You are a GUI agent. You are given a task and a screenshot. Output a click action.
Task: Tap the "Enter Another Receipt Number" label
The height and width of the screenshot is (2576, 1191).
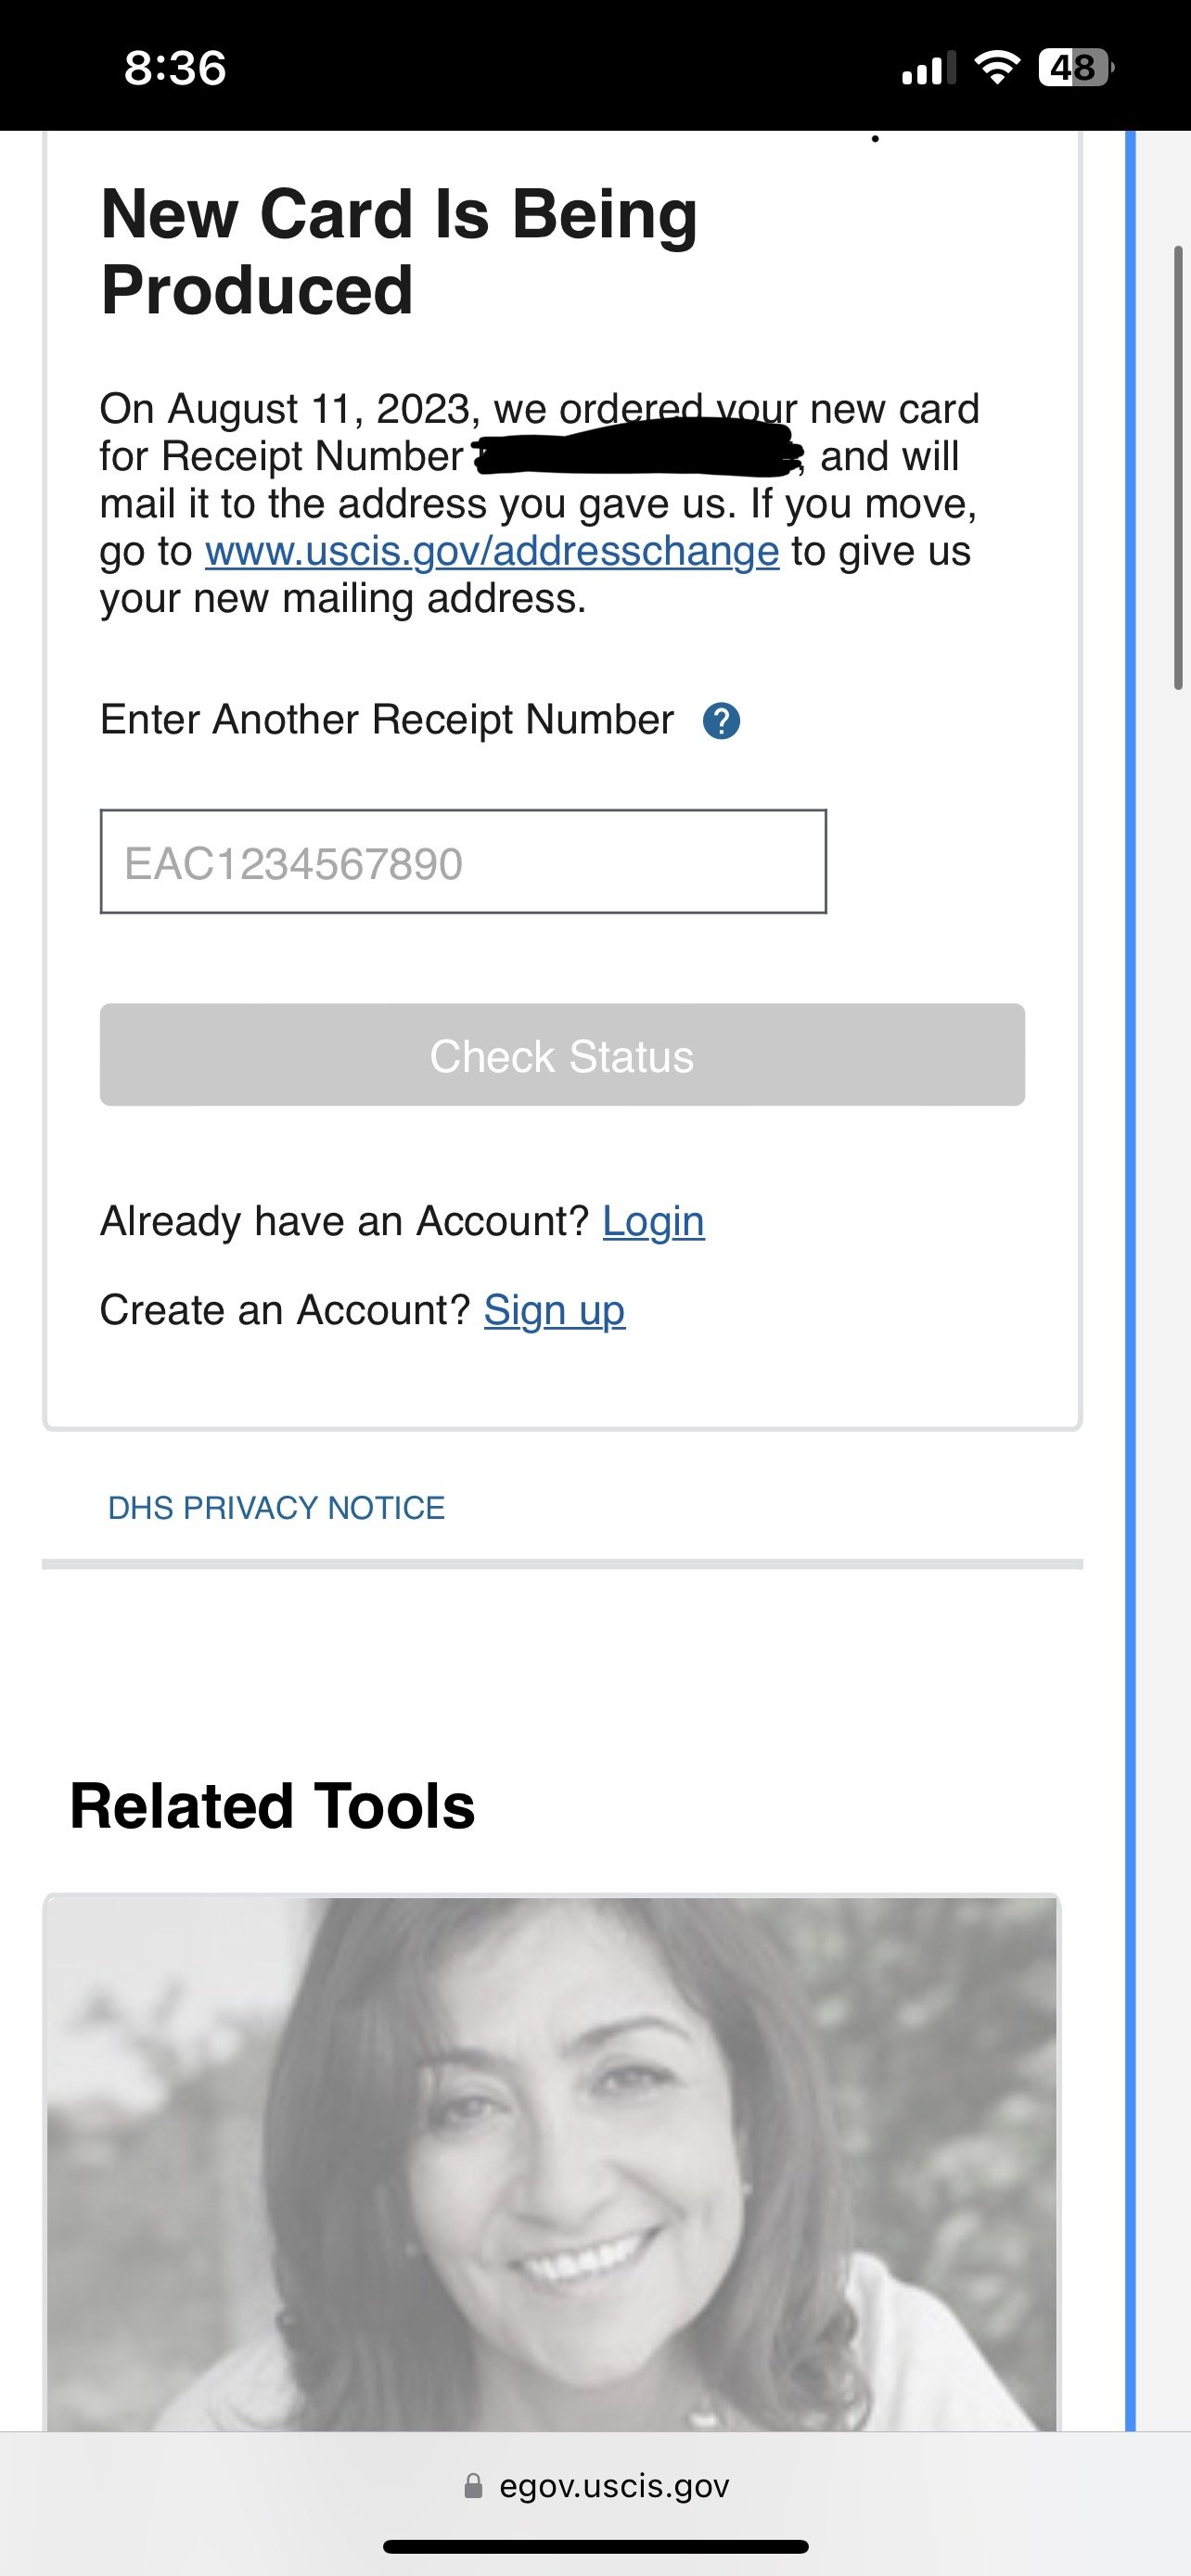tap(387, 719)
